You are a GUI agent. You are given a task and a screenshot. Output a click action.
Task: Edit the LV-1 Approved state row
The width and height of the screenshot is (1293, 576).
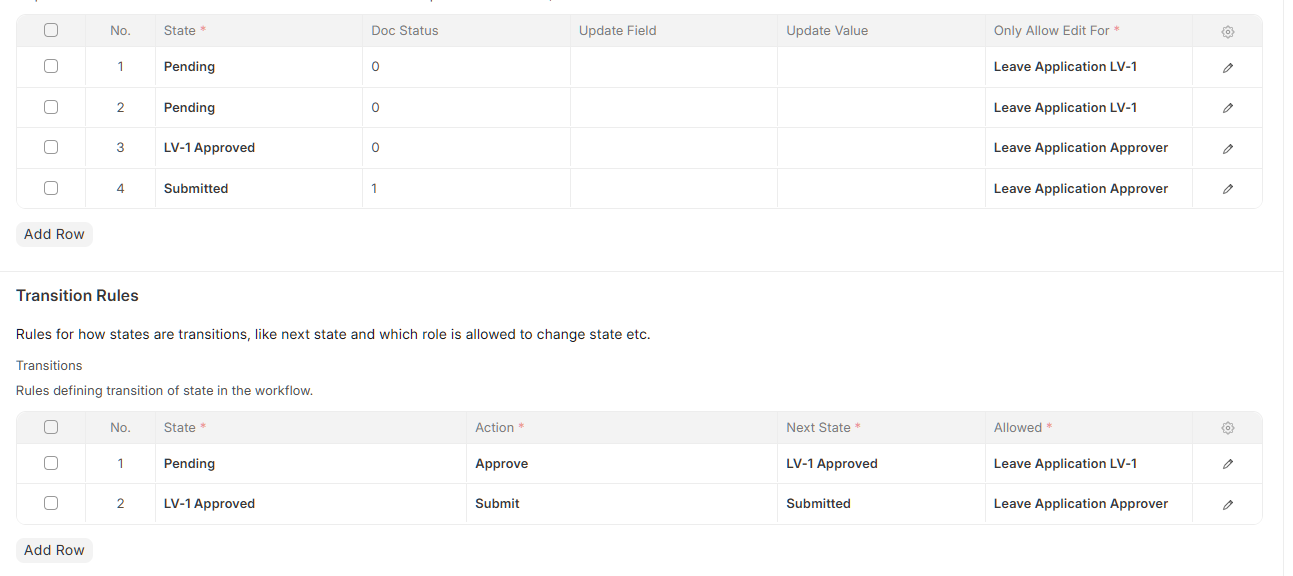tap(1227, 147)
